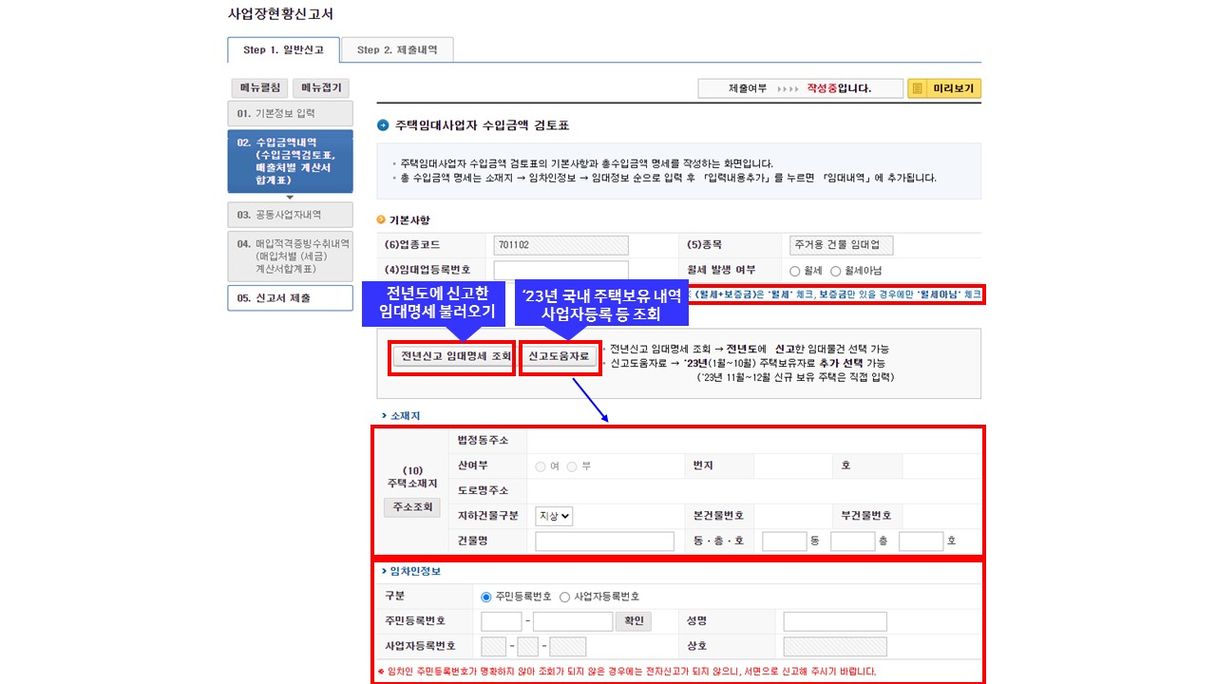Viewport: 1216px width, 684px height.
Task: Open 03. 공동사업자내역 menu item
Action: pyautogui.click(x=290, y=214)
